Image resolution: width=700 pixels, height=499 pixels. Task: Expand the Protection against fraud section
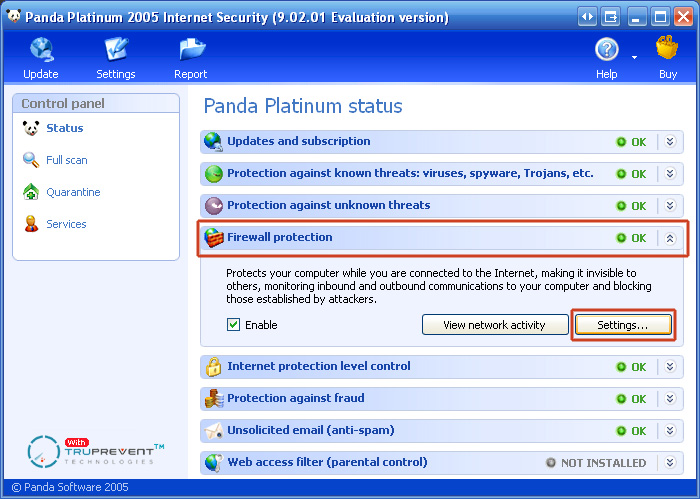670,399
